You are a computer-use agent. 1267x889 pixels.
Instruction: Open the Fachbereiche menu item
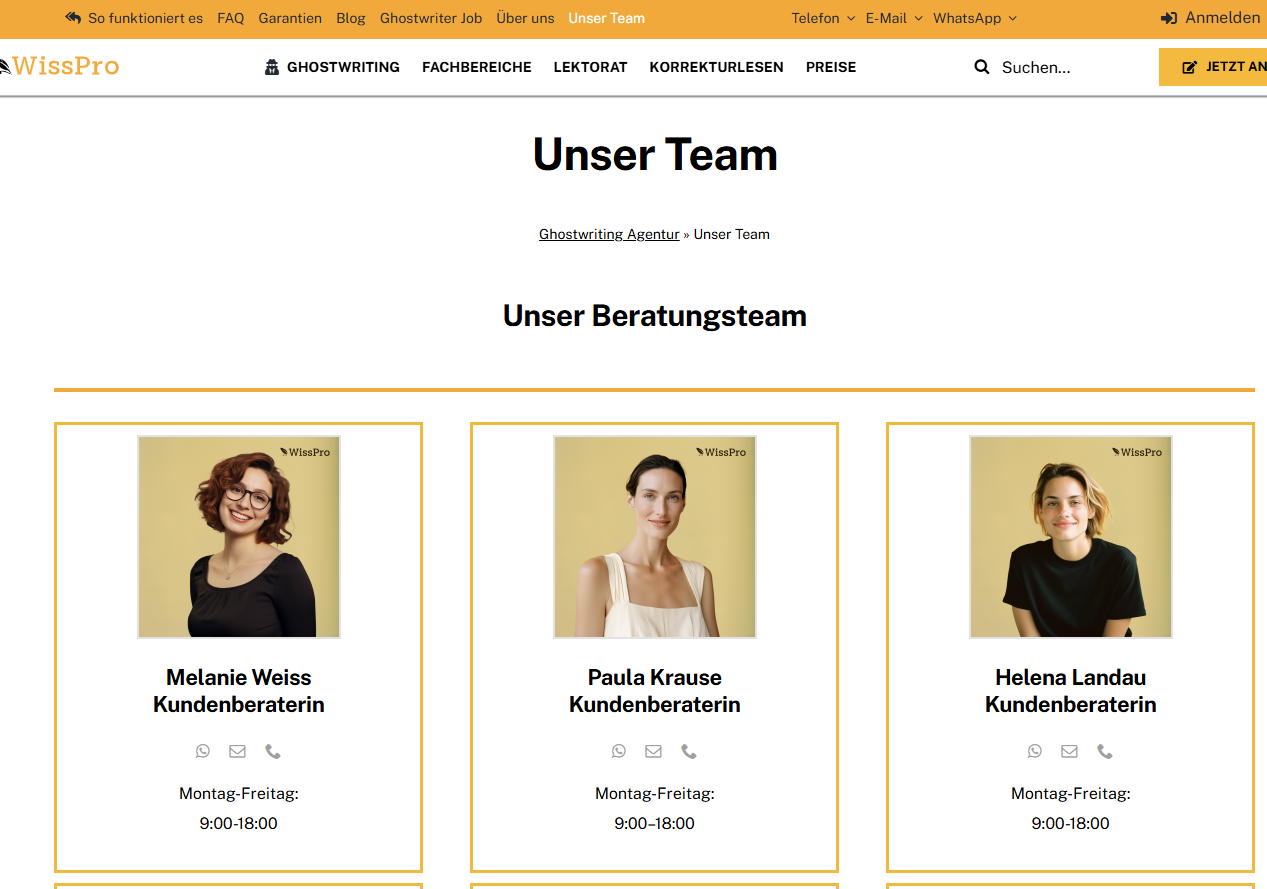(x=477, y=67)
